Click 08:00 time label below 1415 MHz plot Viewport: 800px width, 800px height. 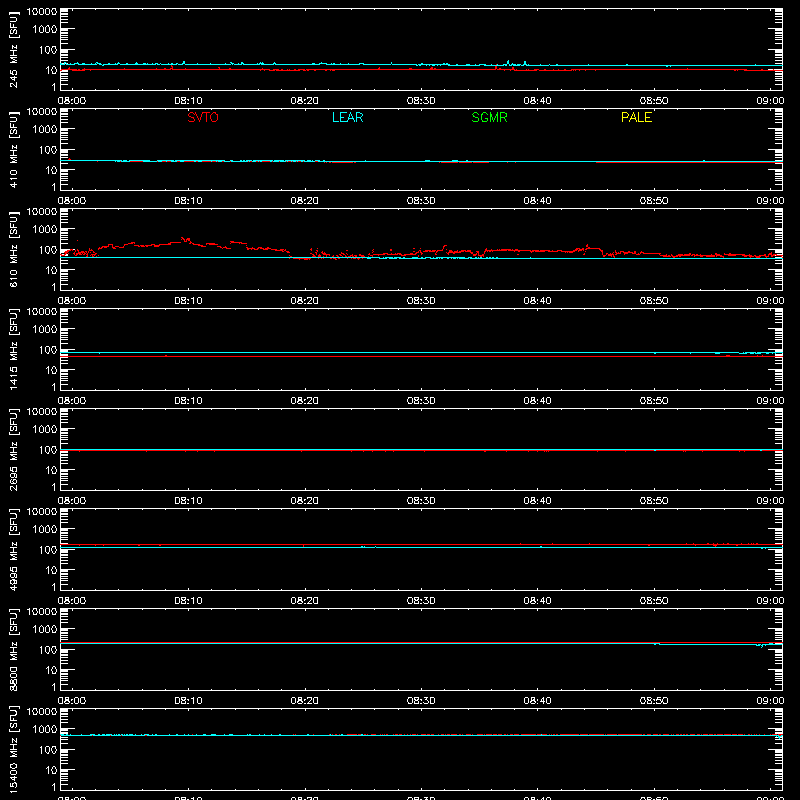pyautogui.click(x=72, y=401)
